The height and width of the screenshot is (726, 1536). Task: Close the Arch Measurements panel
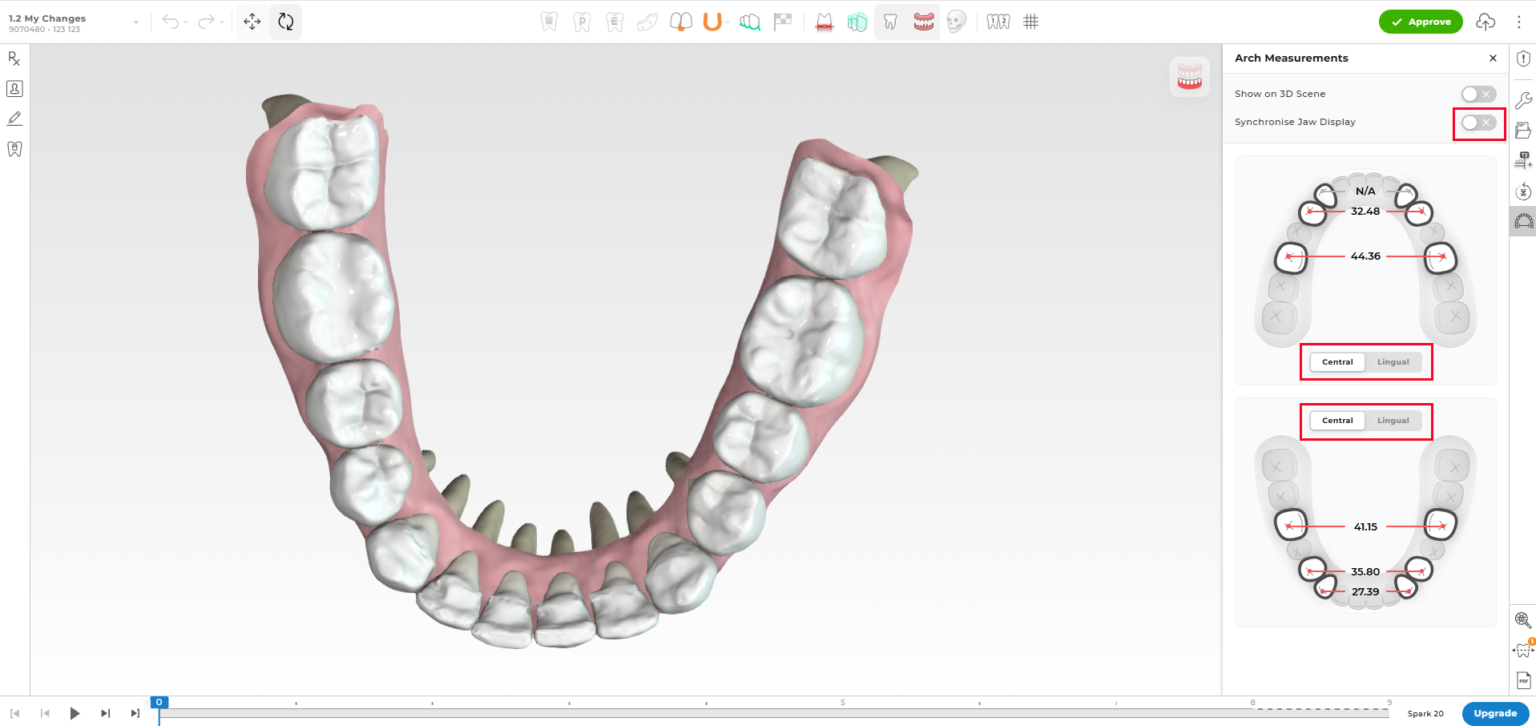tap(1492, 58)
